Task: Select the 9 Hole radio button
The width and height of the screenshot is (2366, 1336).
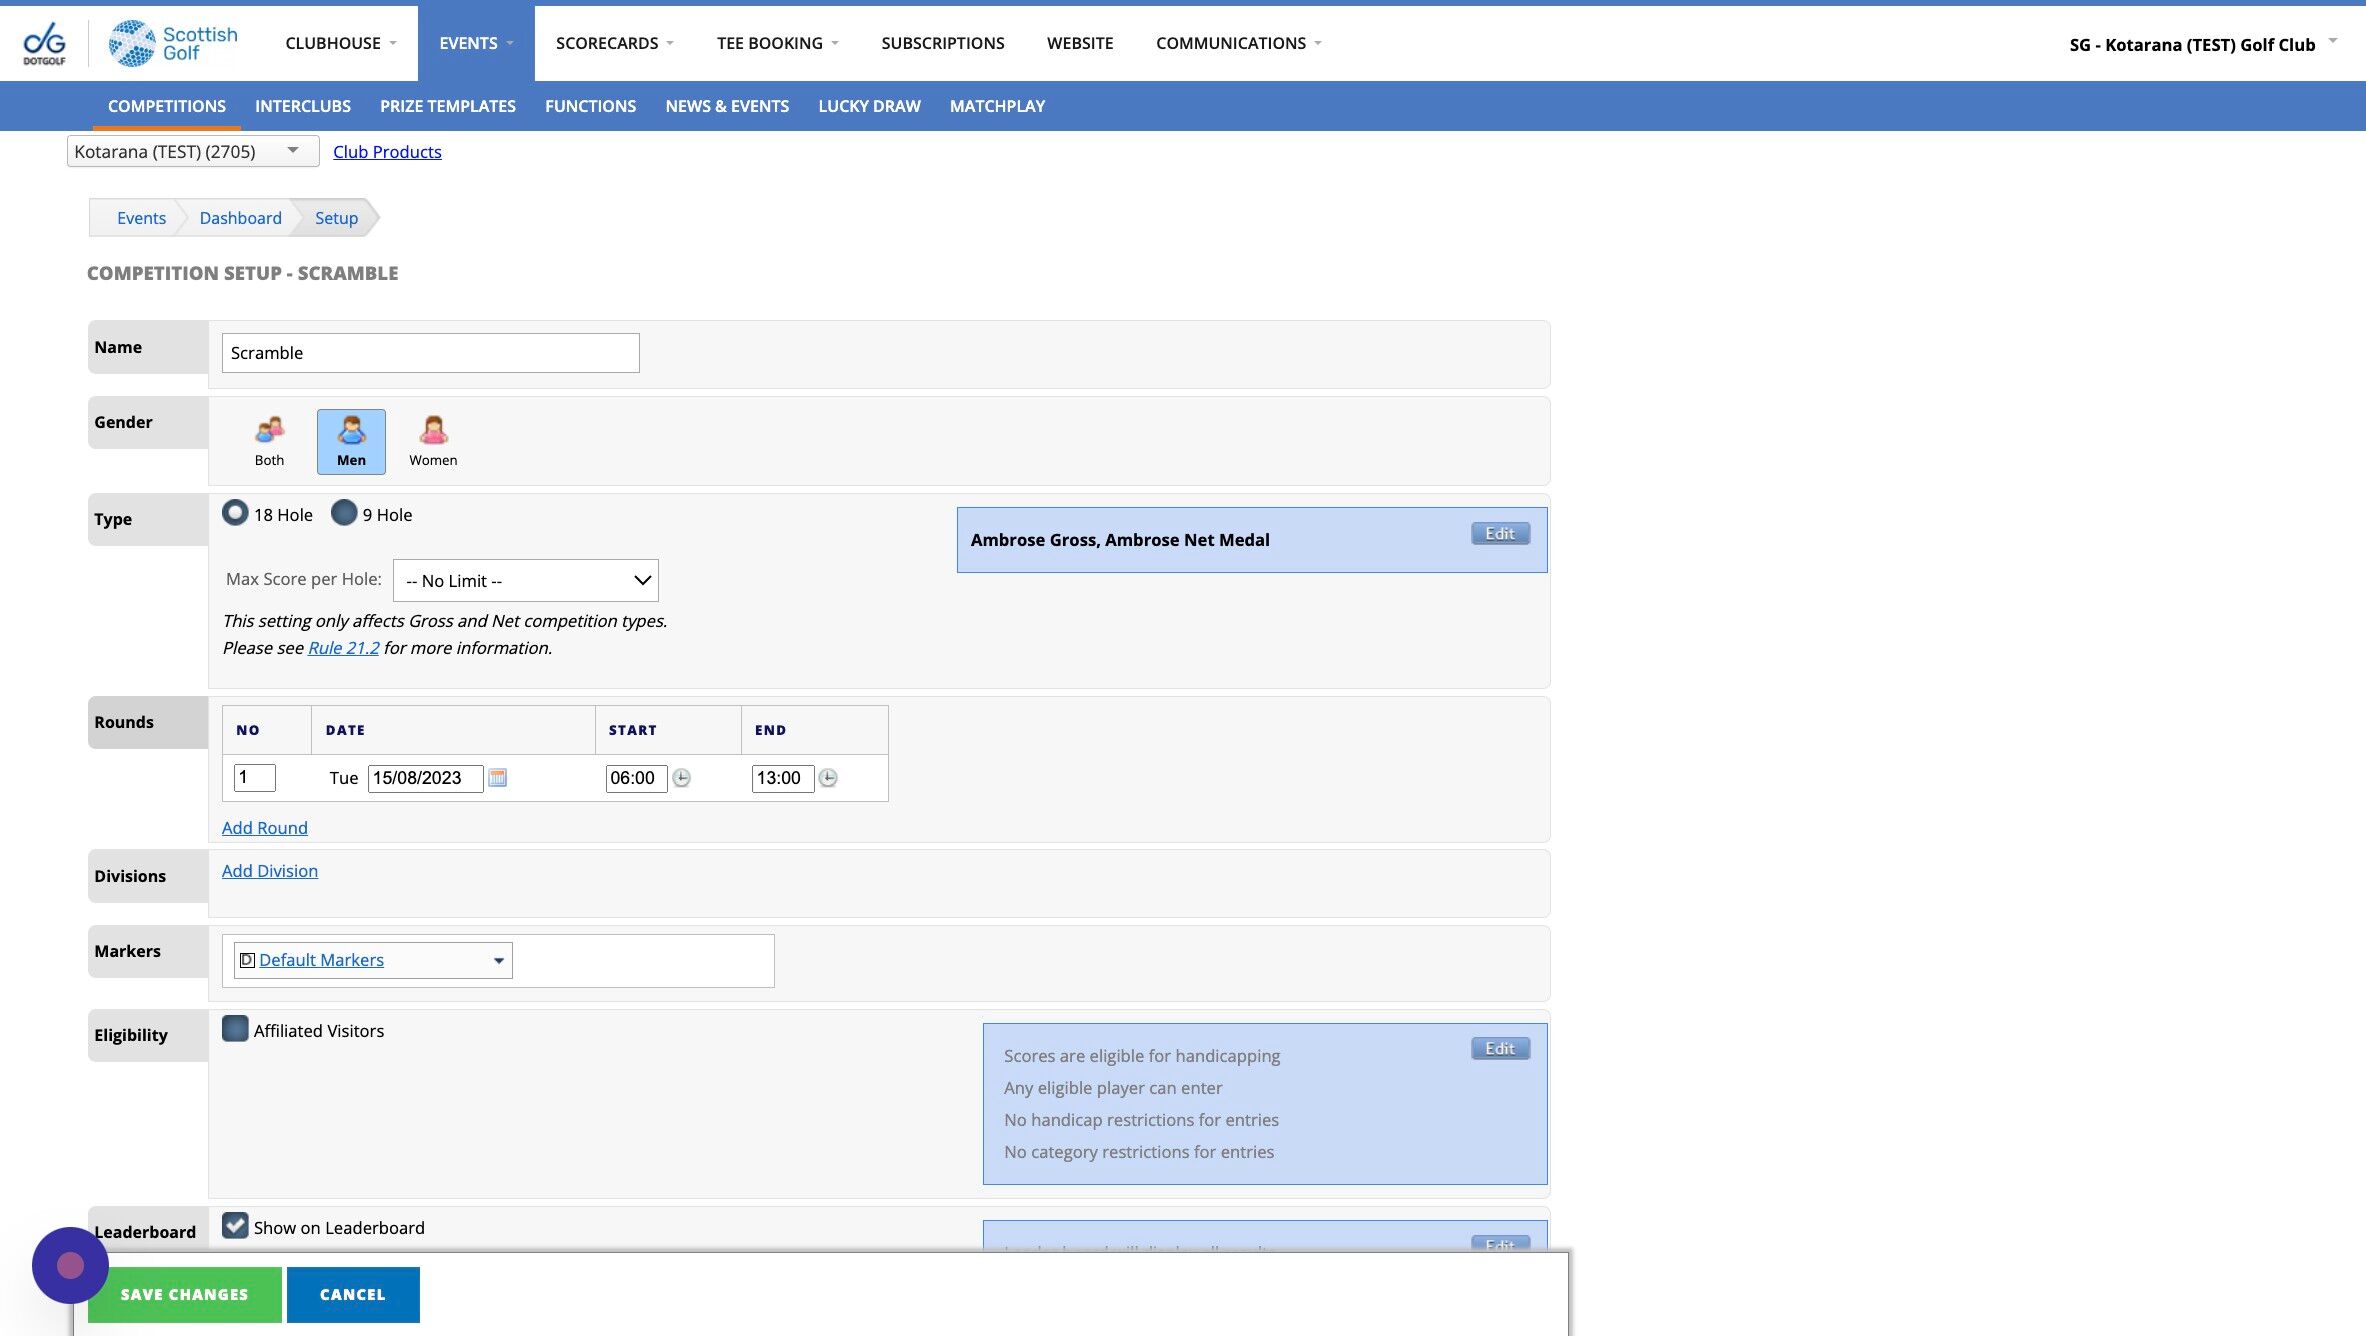Action: tap(344, 513)
